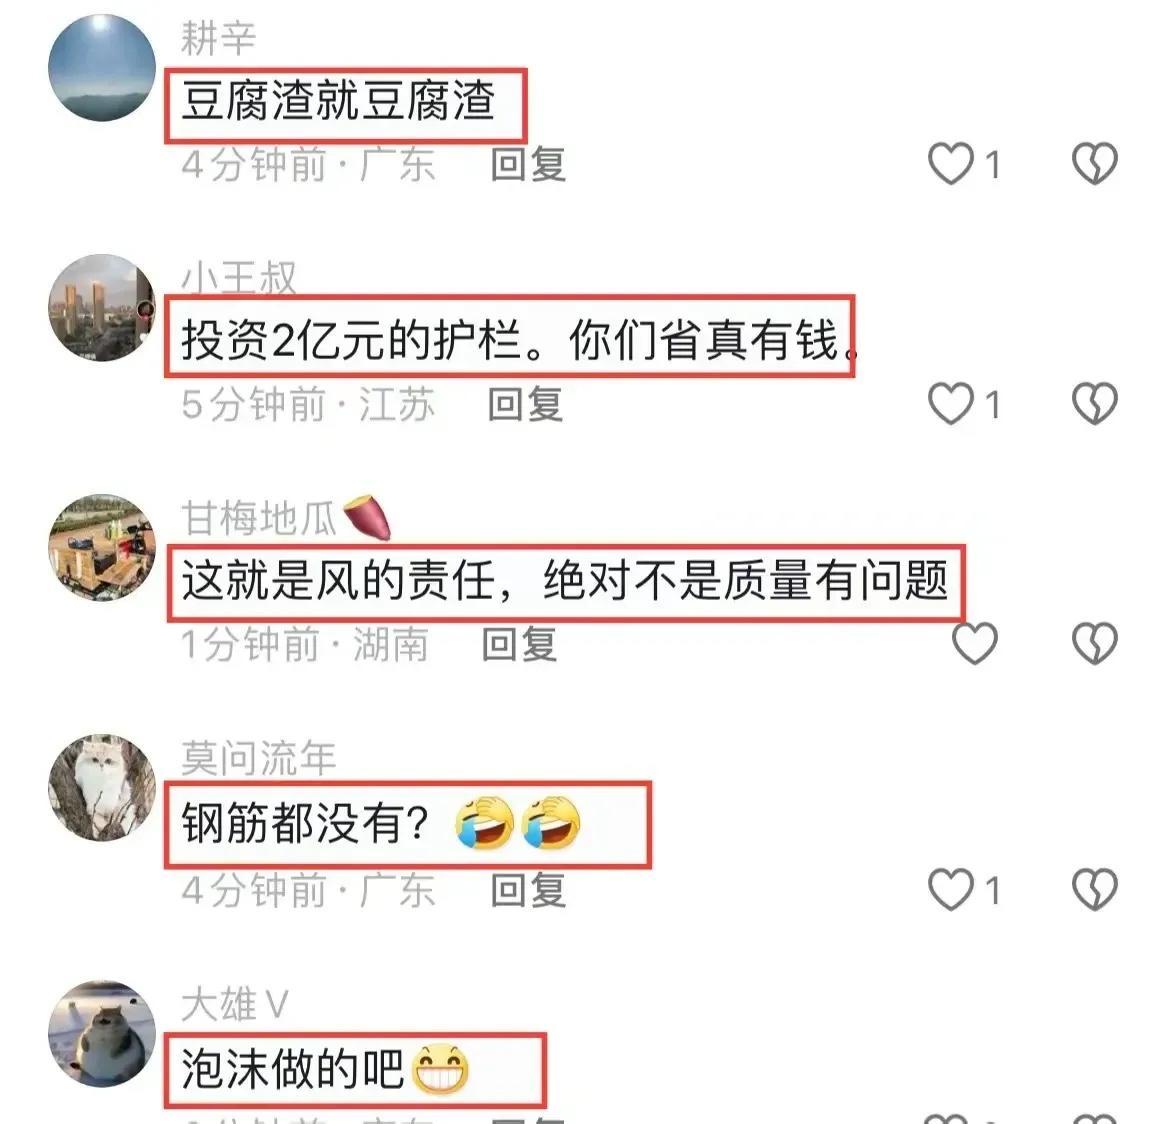Open 耕辛's profile avatar
Screen dimensions: 1170x1124
(102, 67)
